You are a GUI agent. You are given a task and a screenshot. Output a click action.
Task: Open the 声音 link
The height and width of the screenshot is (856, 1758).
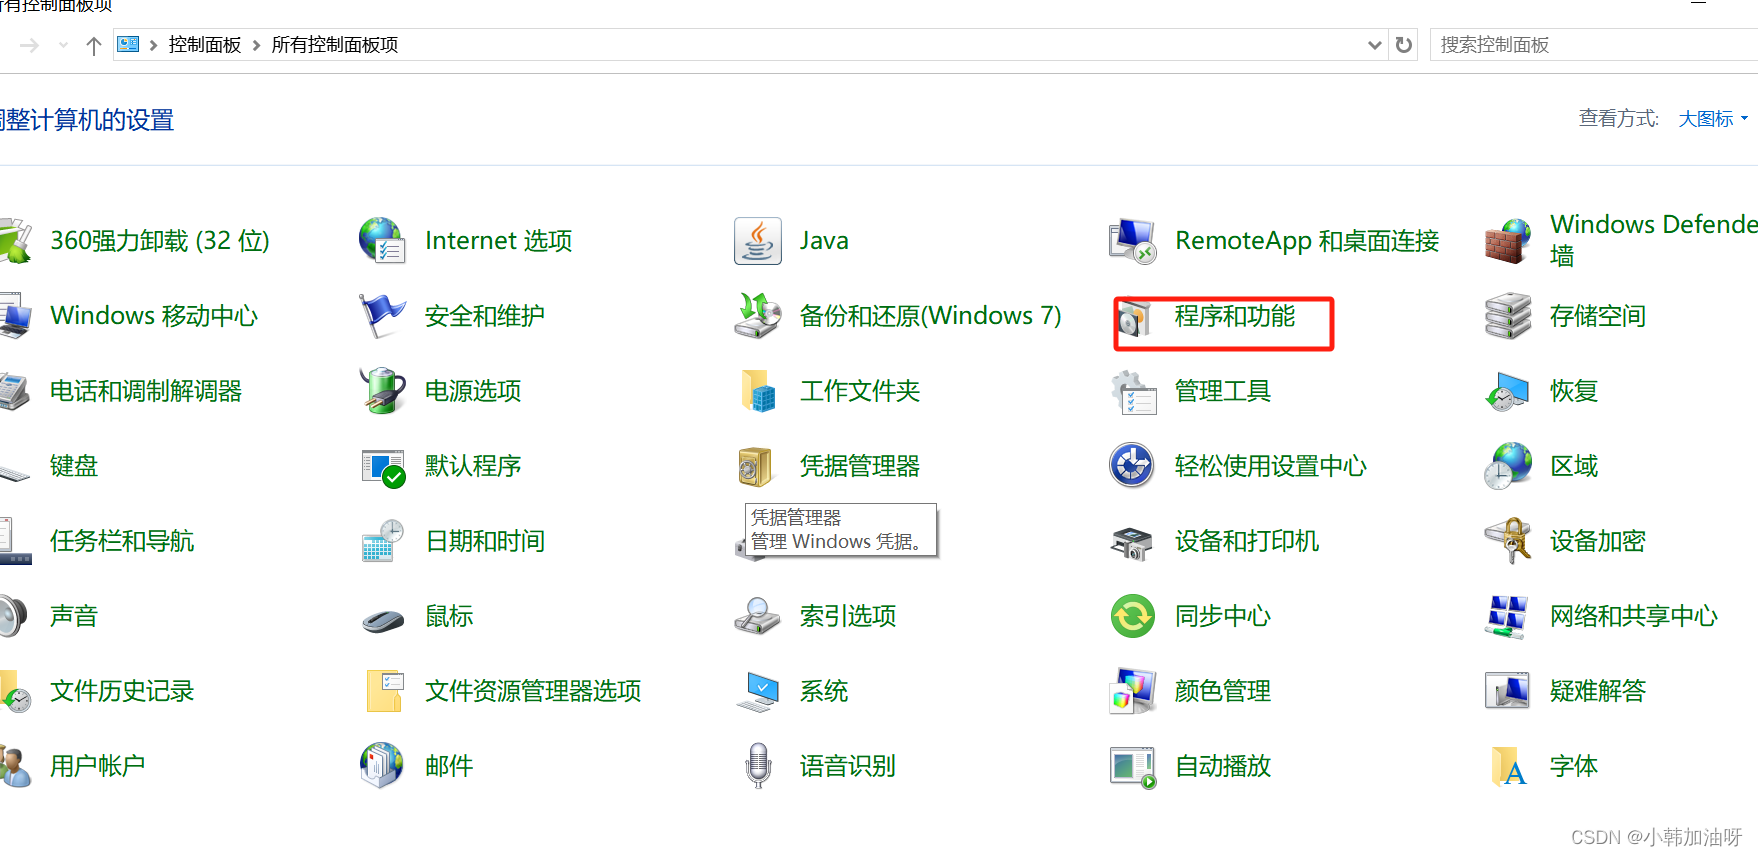coord(74,616)
